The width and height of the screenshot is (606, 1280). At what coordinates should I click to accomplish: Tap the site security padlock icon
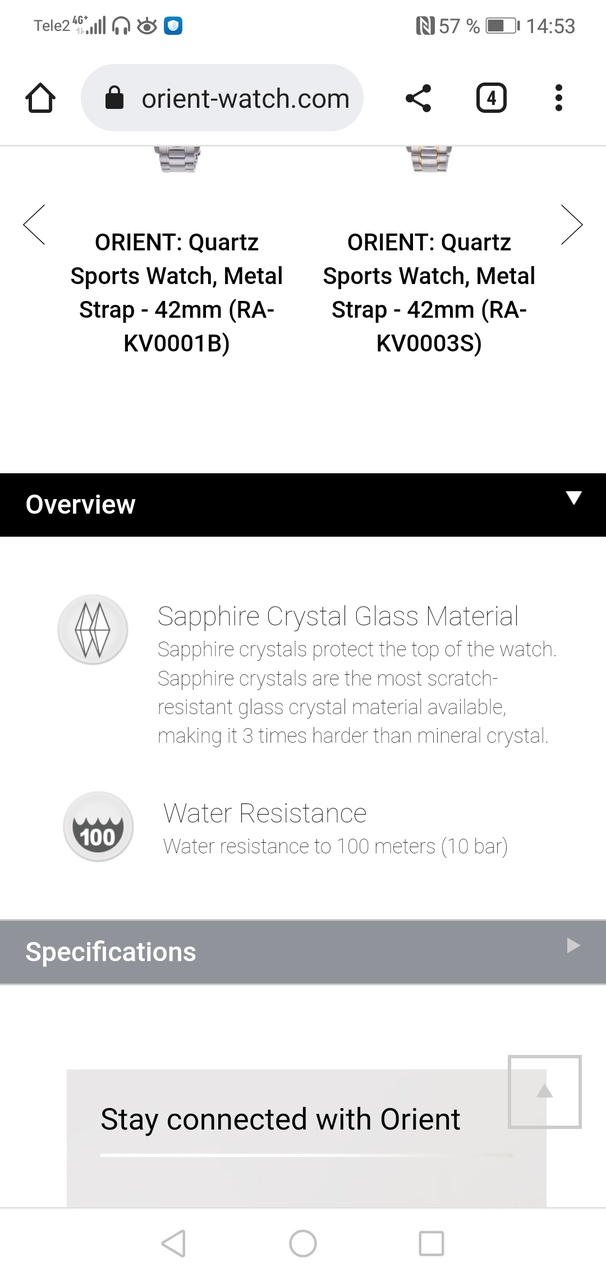[114, 98]
